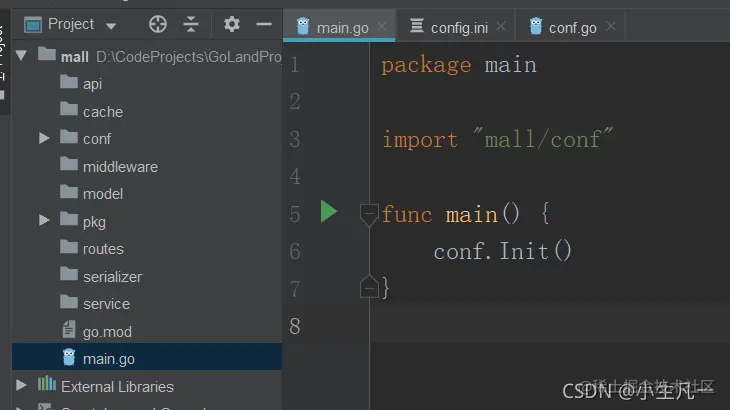Click the service folder icon

[69, 302]
